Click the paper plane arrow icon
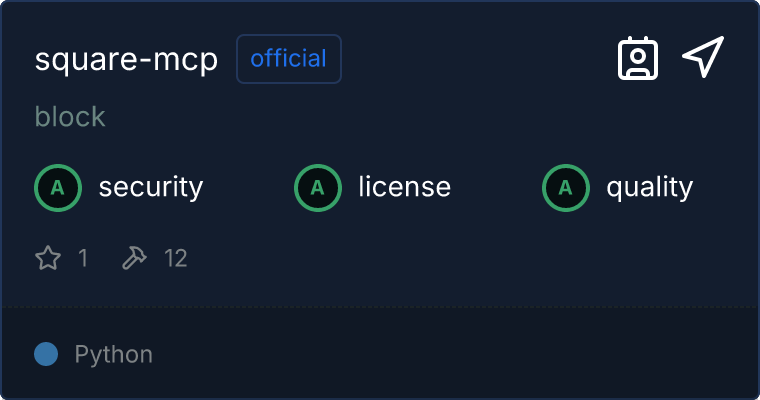760x400 pixels. (703, 57)
